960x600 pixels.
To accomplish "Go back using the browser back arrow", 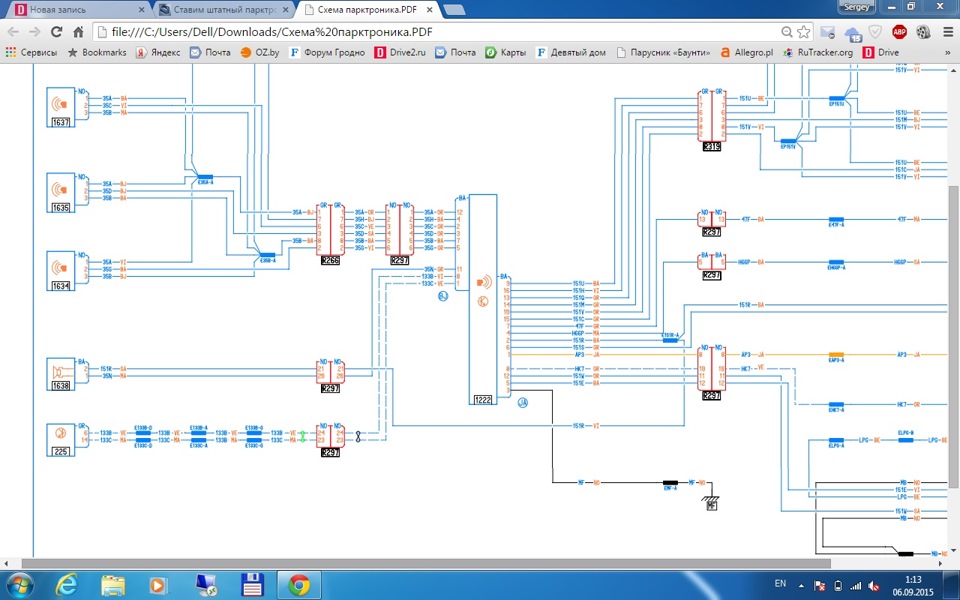I will click(x=13, y=32).
